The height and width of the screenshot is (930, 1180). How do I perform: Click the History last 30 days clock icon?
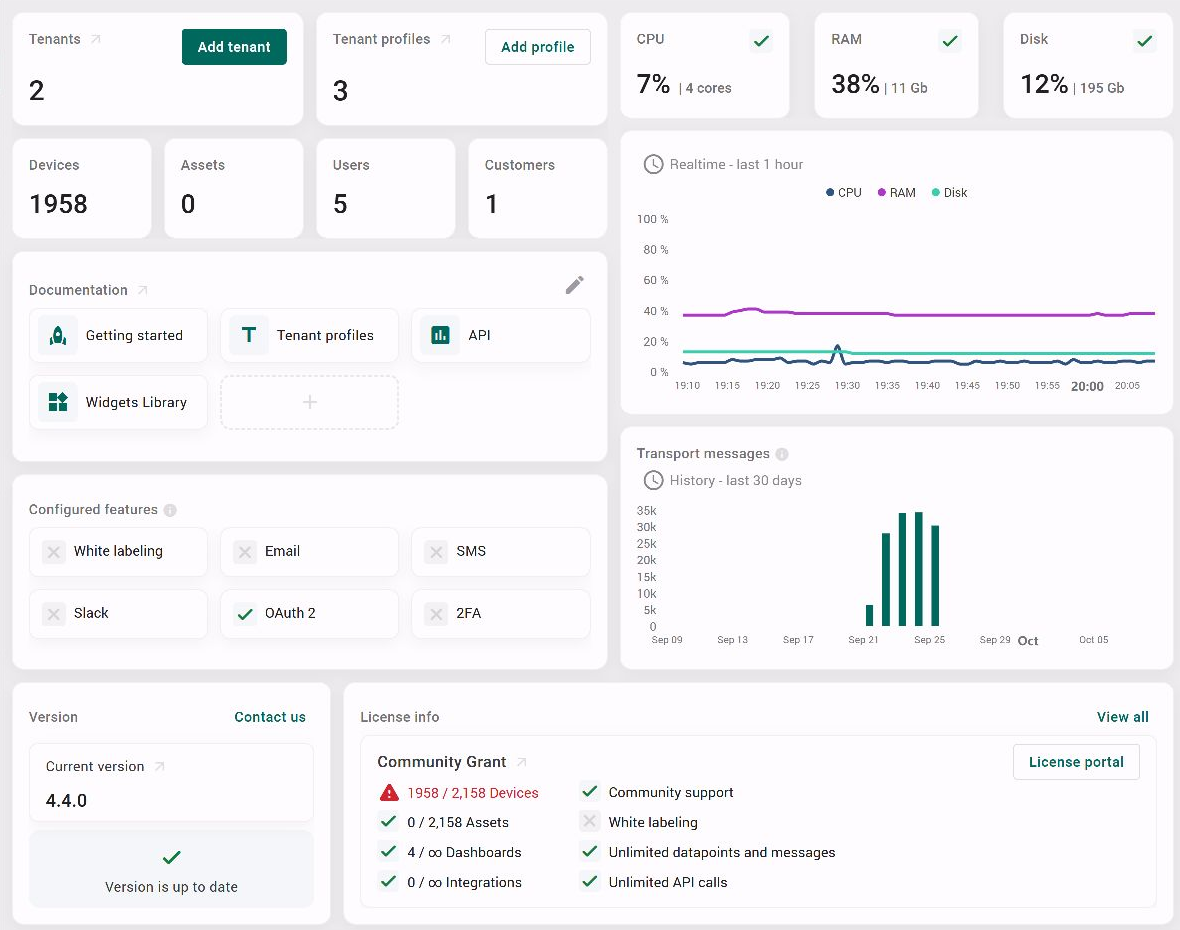click(x=653, y=480)
